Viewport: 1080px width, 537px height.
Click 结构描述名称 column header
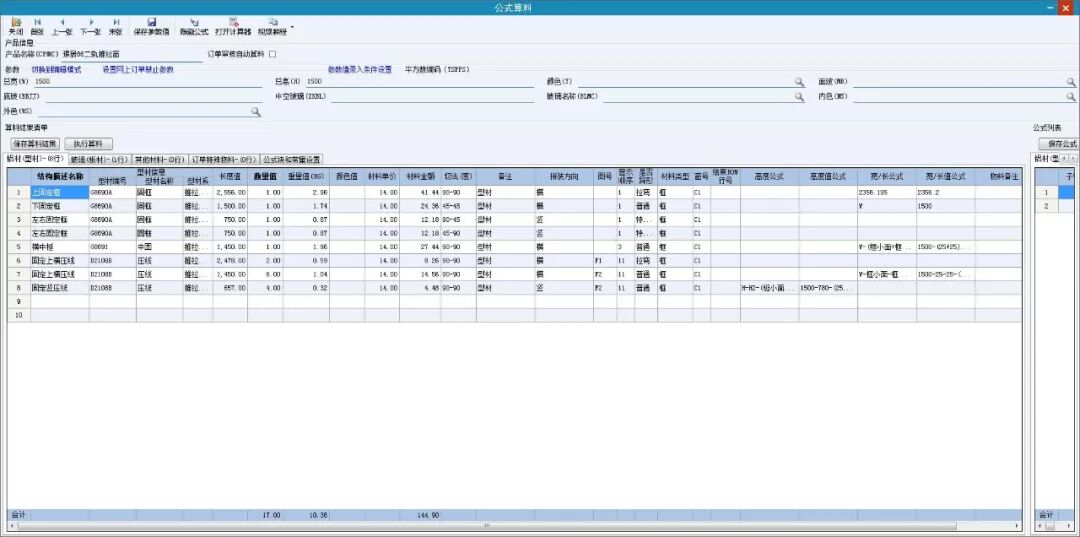pos(60,176)
